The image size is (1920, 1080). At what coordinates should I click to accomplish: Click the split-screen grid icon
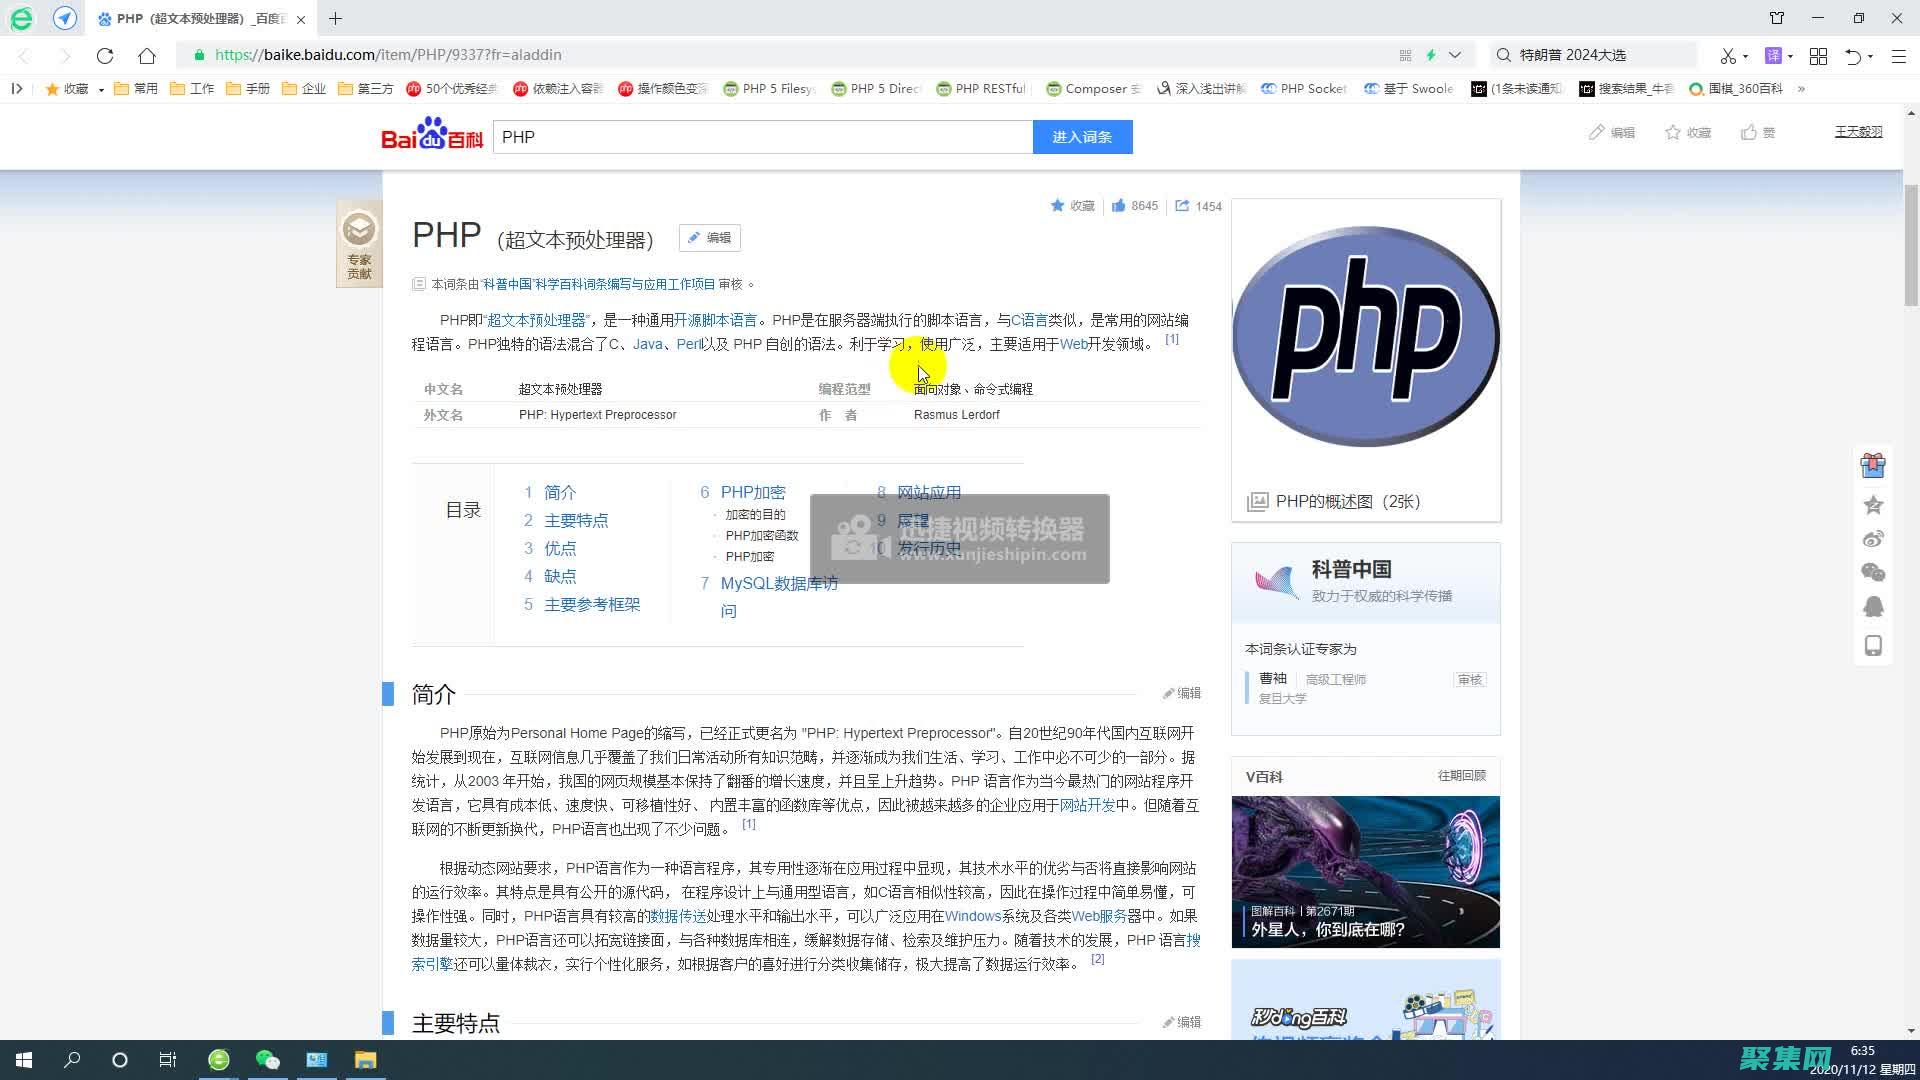tap(1818, 55)
